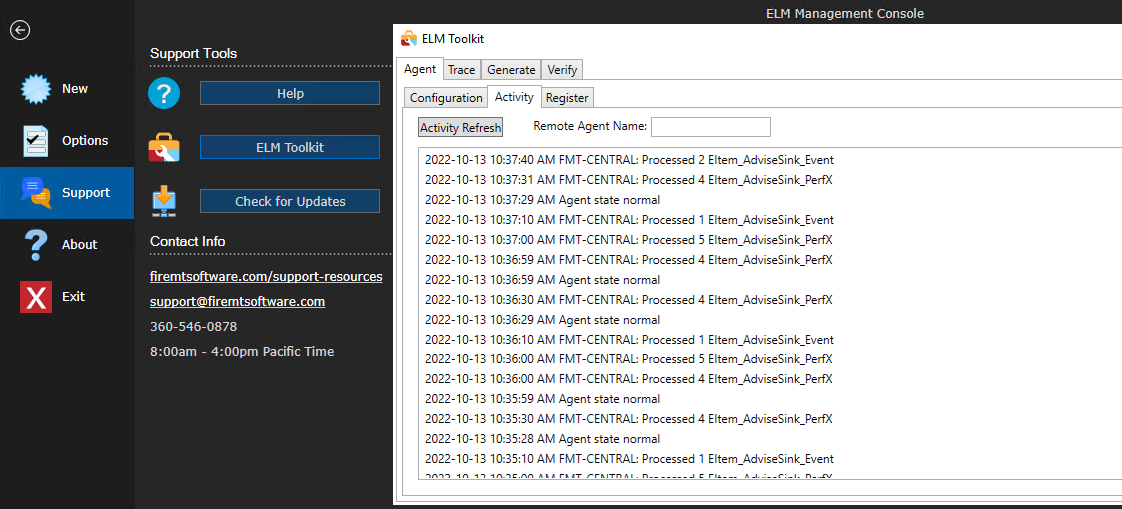Image resolution: width=1122 pixels, height=509 pixels.
Task: Click the About question mark icon
Action: point(36,245)
